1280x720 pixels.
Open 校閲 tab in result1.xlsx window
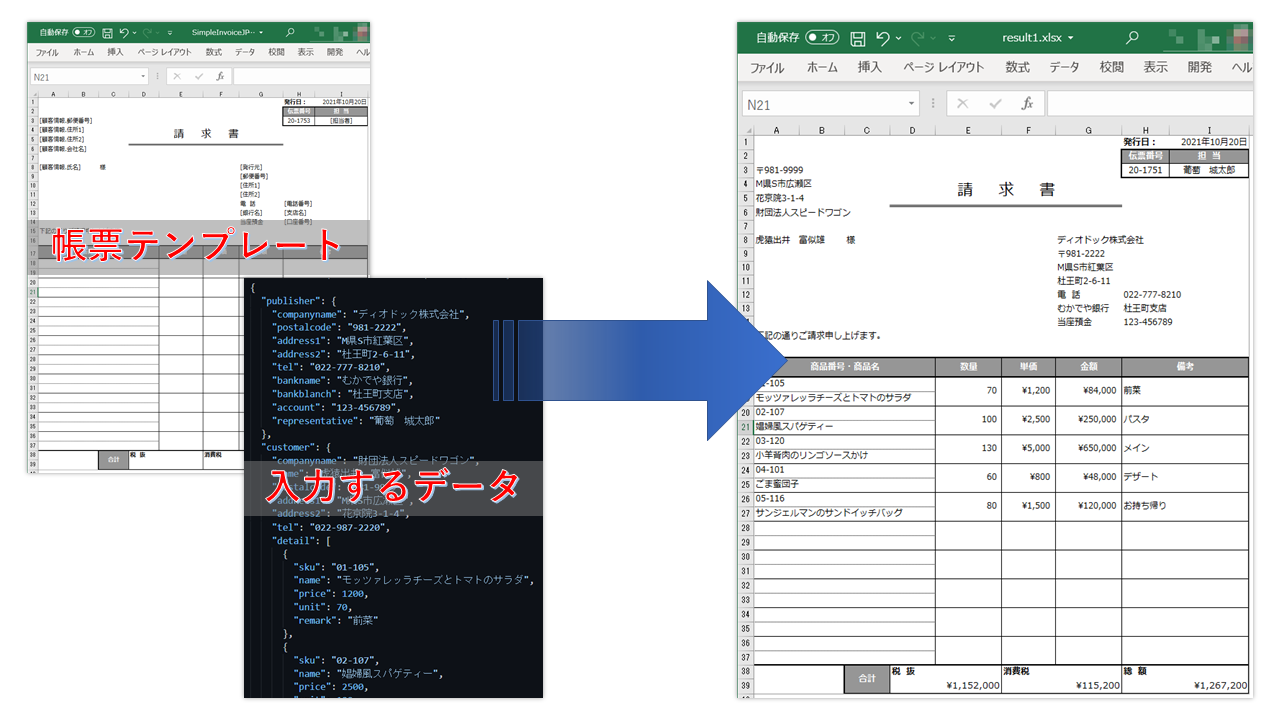[x=1111, y=67]
